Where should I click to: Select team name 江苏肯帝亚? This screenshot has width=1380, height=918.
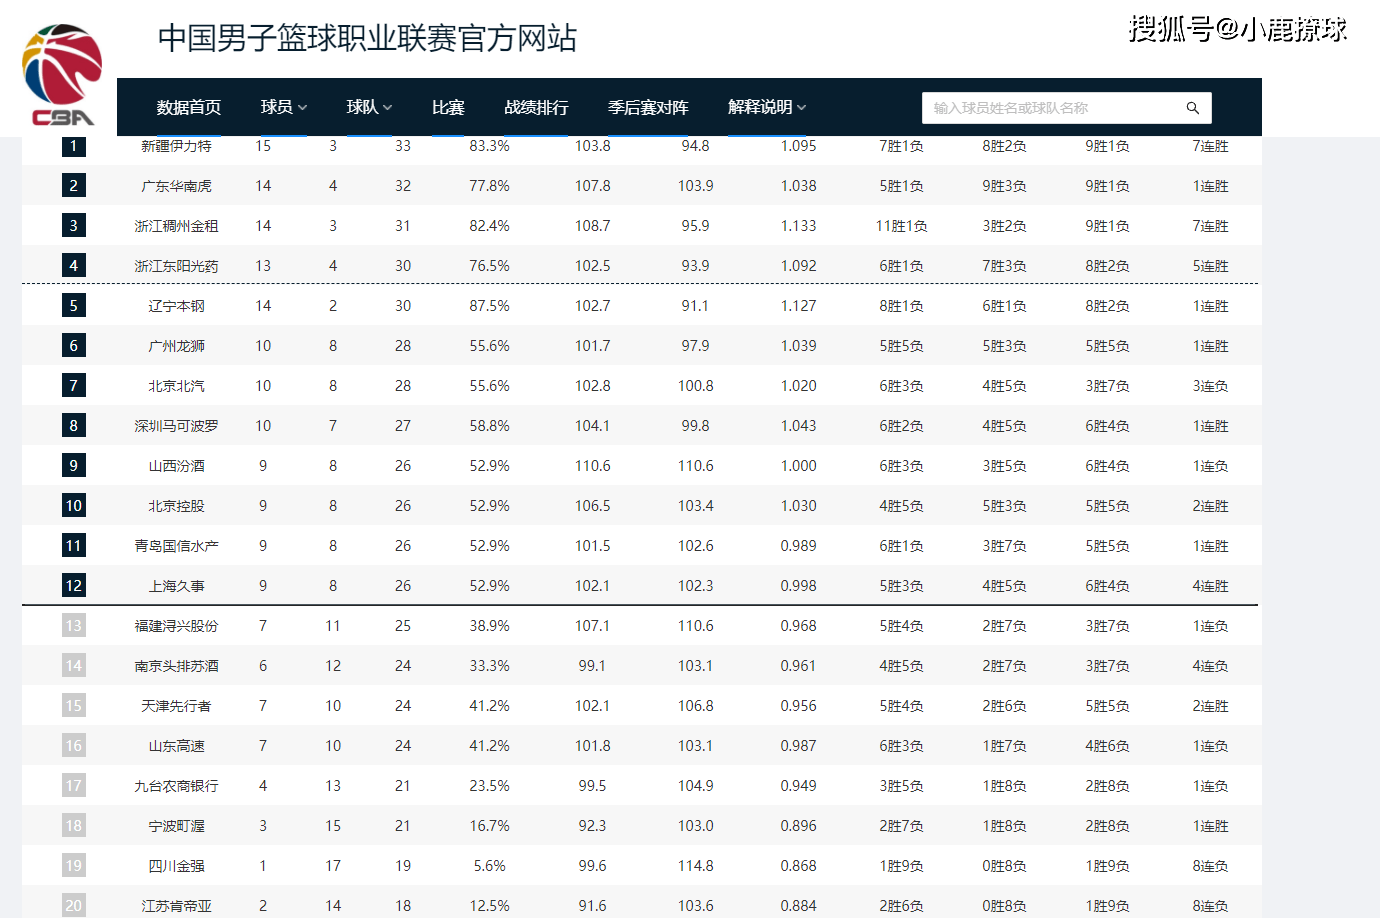[x=176, y=906]
